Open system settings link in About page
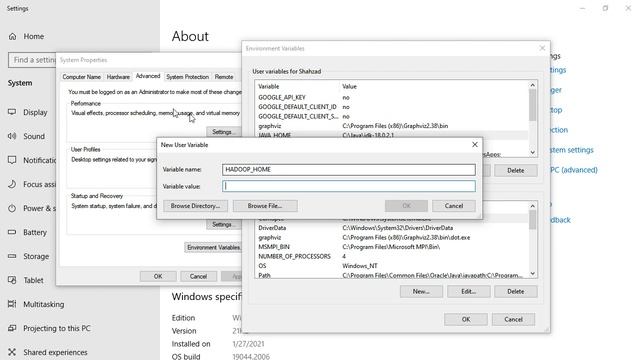Viewport: 640px width, 360px height. pos(572,150)
